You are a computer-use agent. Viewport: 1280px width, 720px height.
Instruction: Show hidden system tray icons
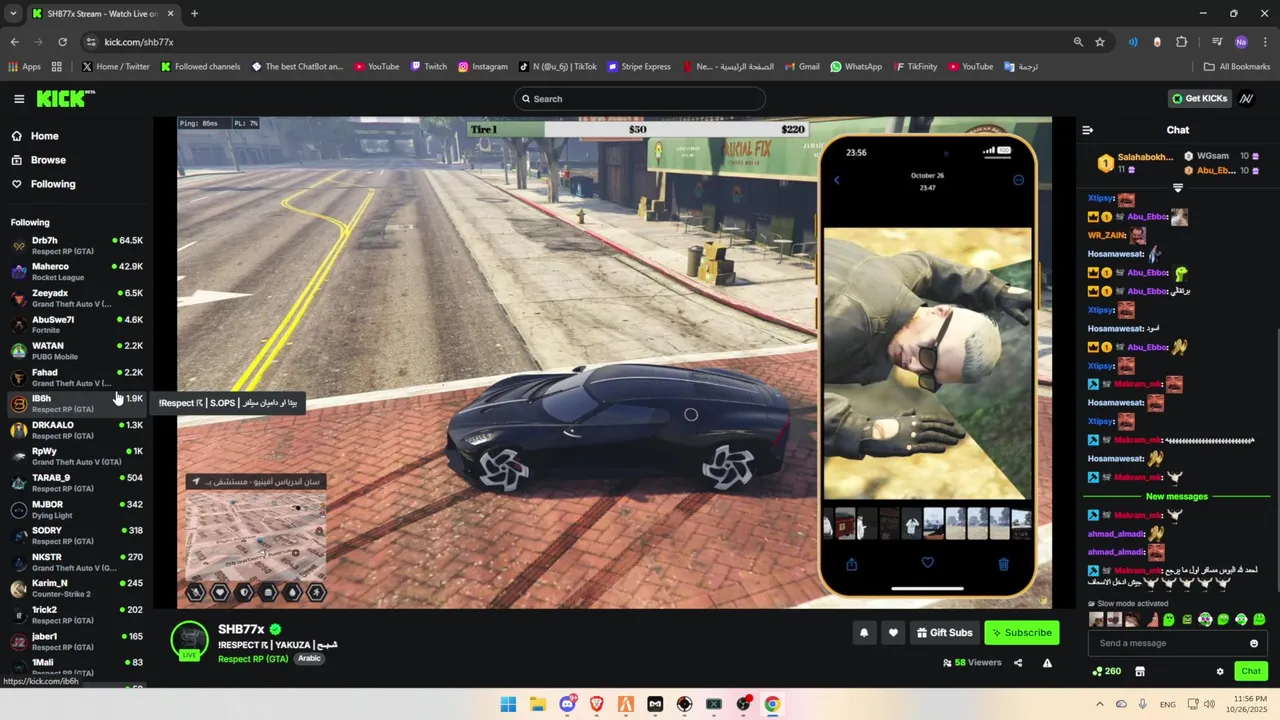(1100, 704)
